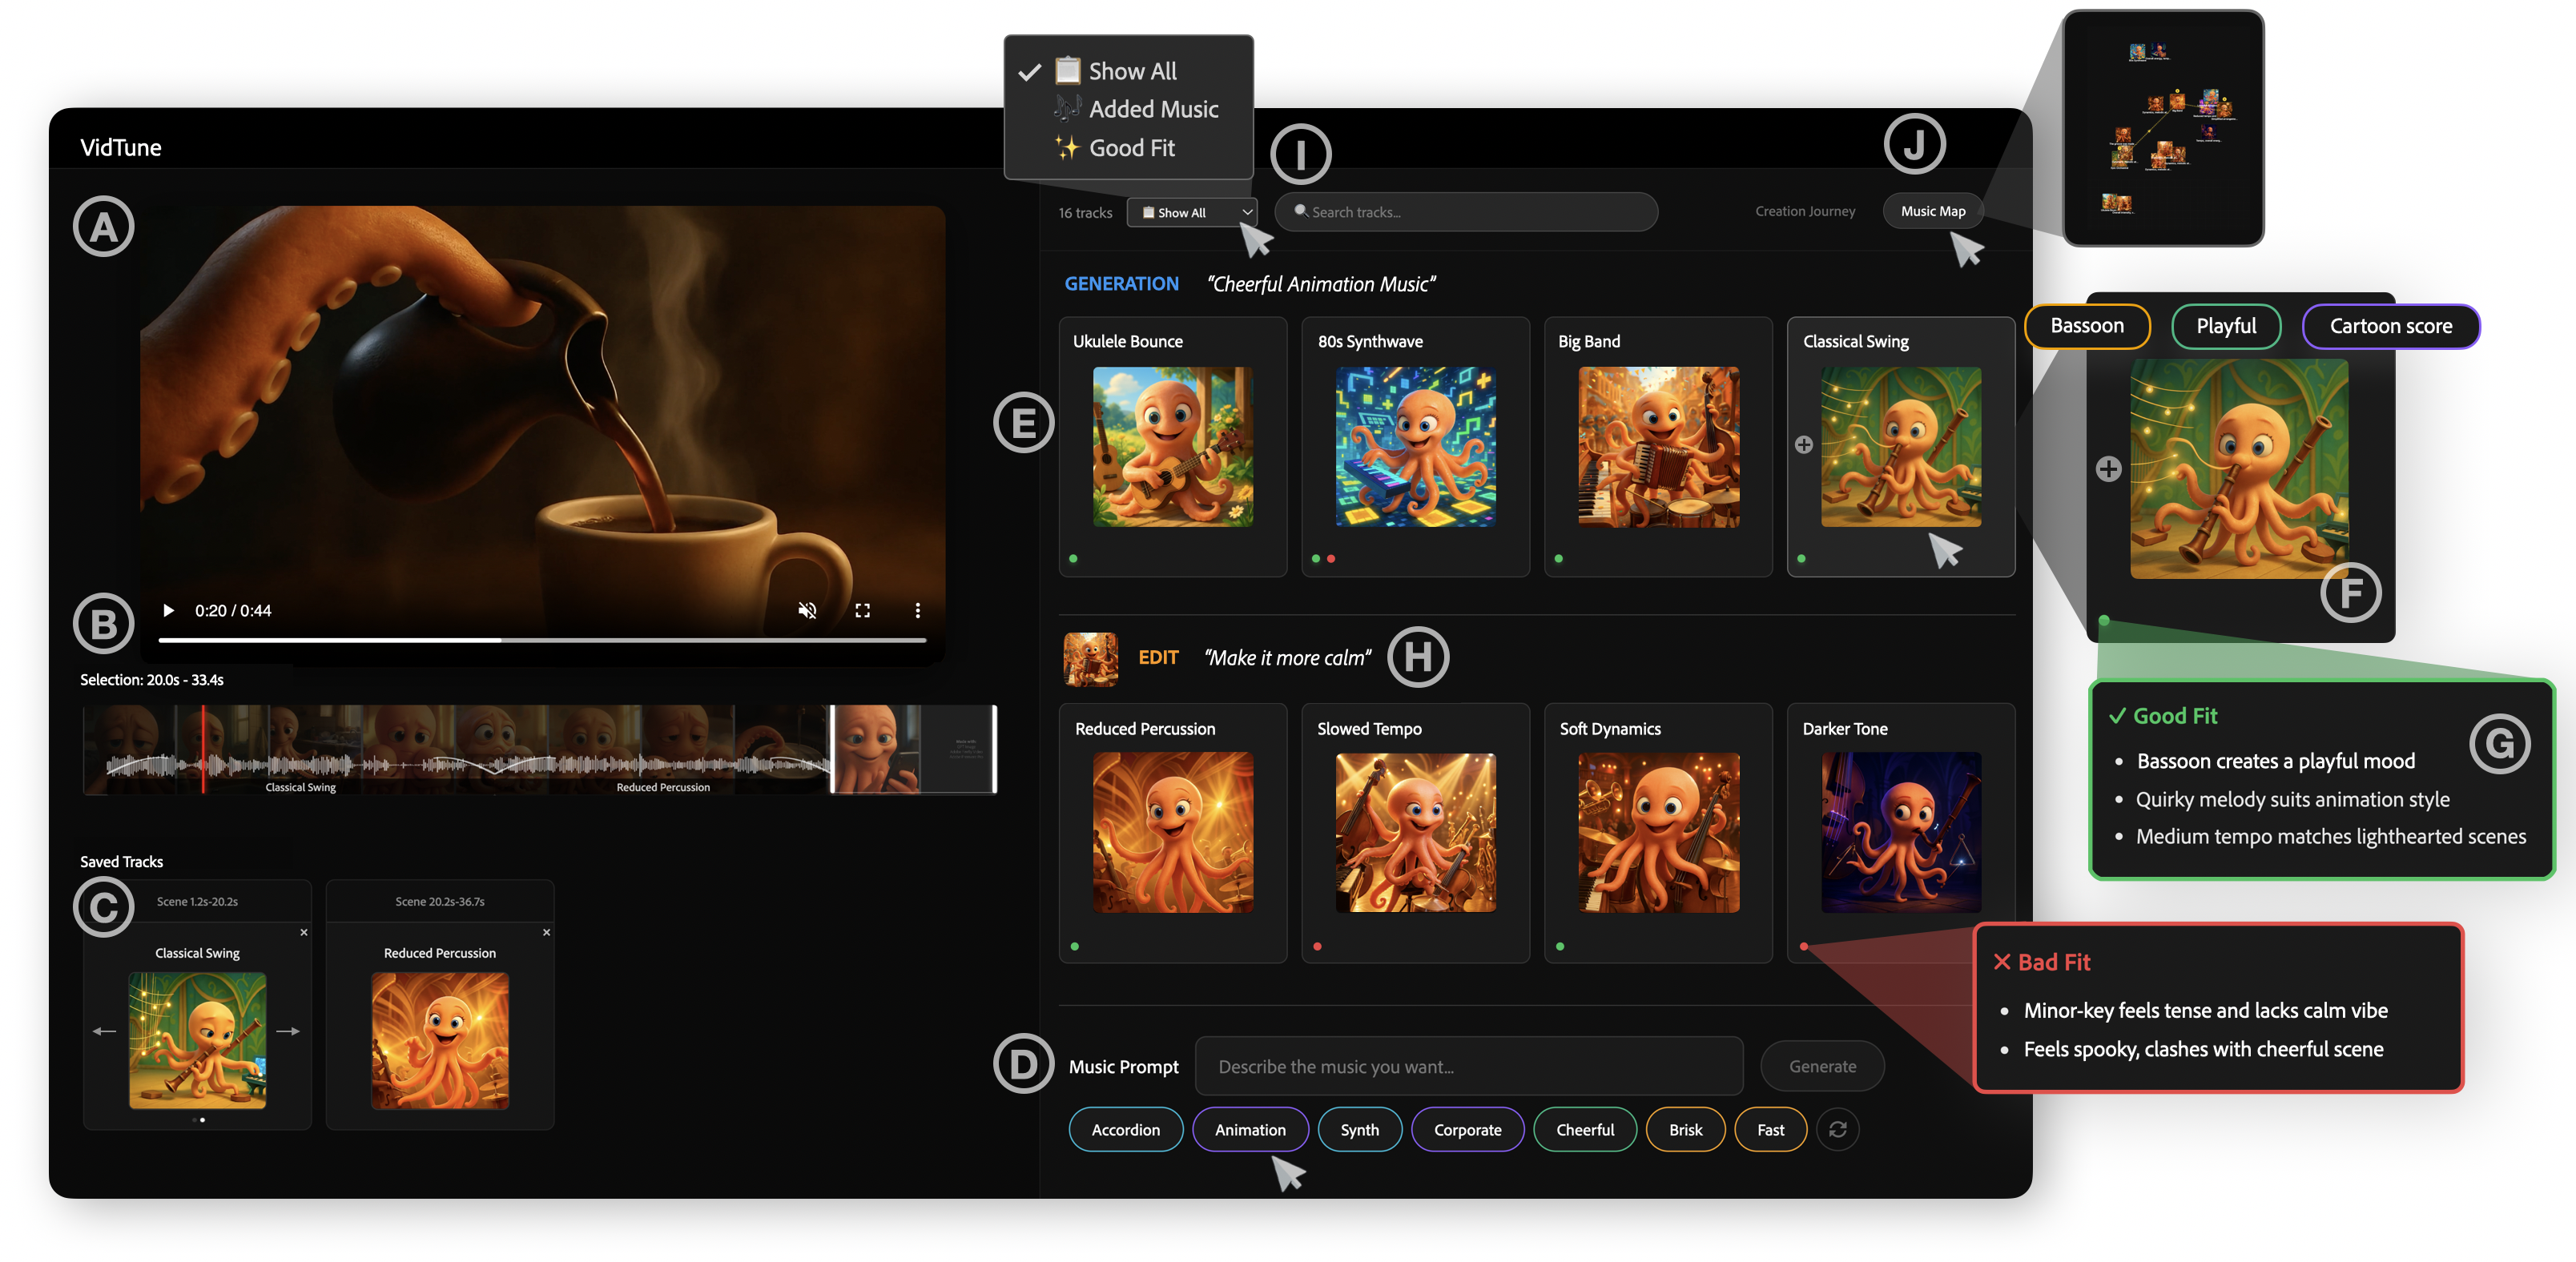
Task: Select the Brisk tempo tag
Action: 1685,1129
